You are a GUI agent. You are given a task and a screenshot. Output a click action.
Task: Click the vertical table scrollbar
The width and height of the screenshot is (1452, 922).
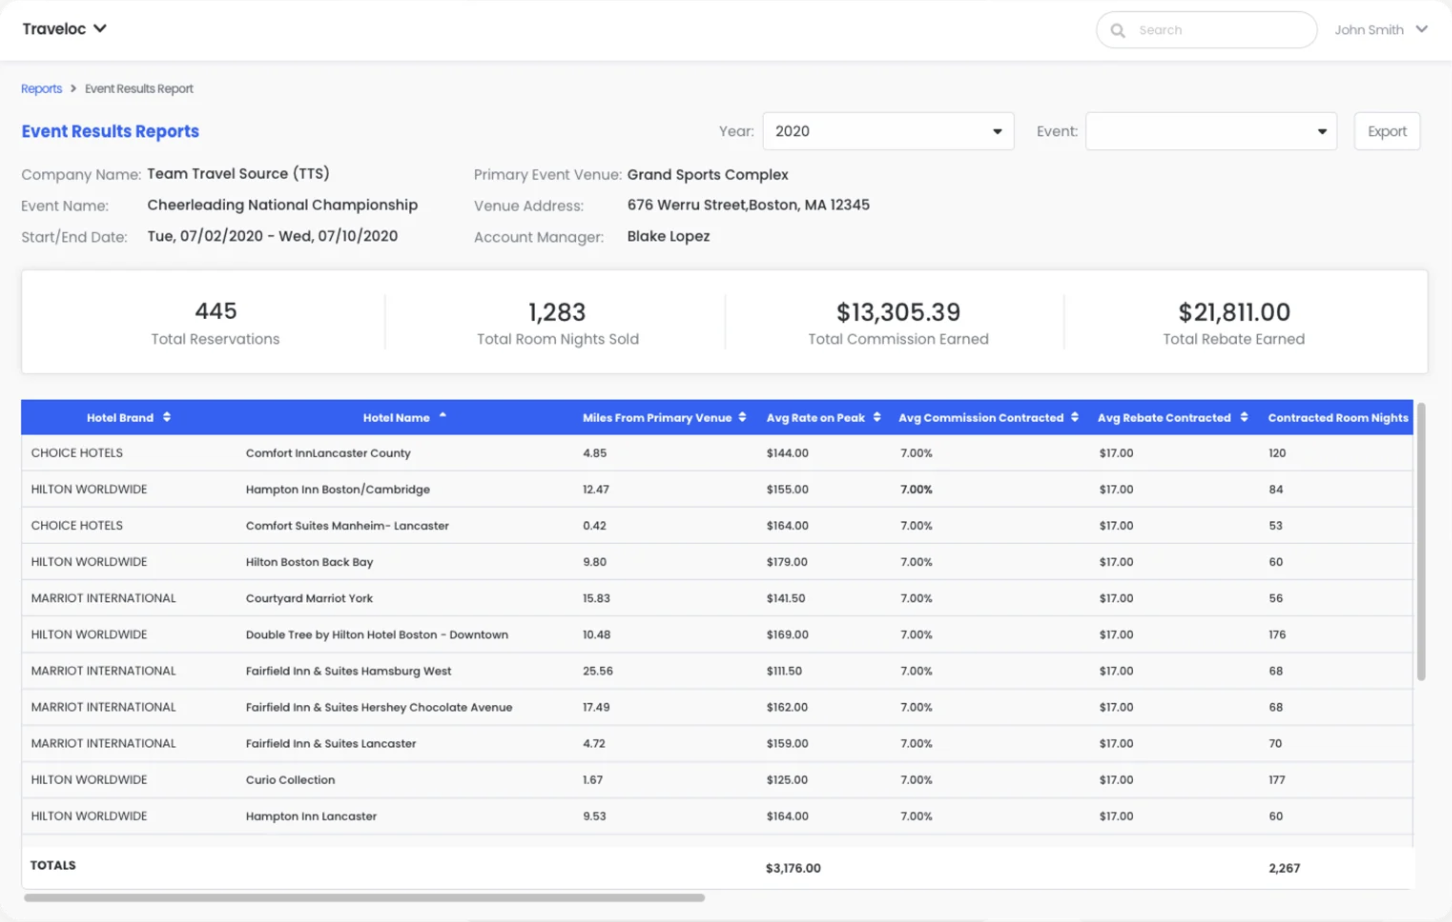tap(1421, 542)
